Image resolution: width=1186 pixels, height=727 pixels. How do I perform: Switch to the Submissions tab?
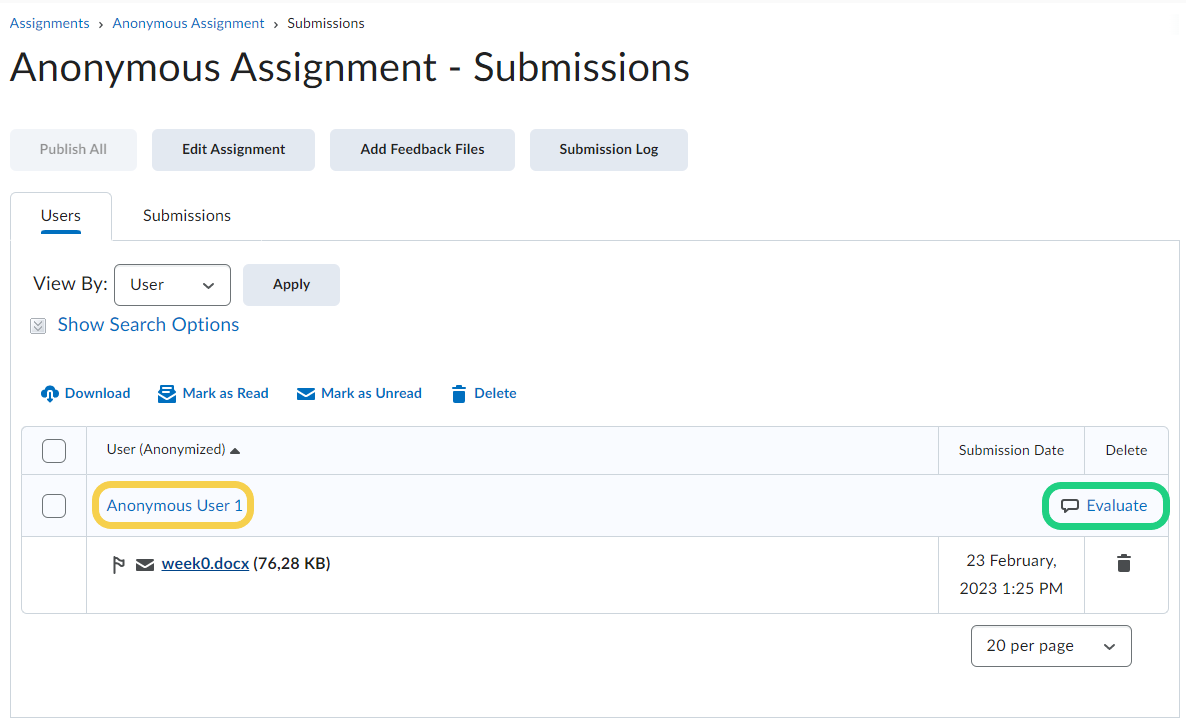tap(187, 216)
